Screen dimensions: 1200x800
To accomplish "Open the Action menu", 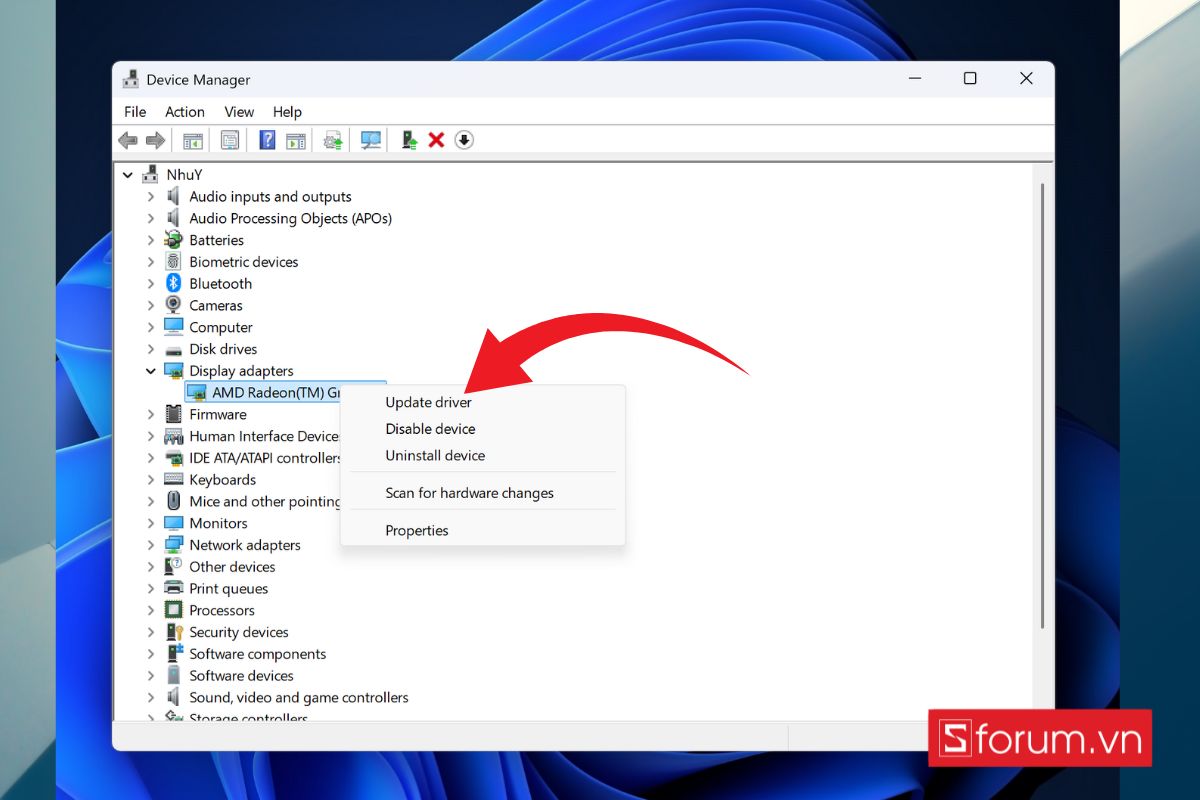I will click(184, 112).
